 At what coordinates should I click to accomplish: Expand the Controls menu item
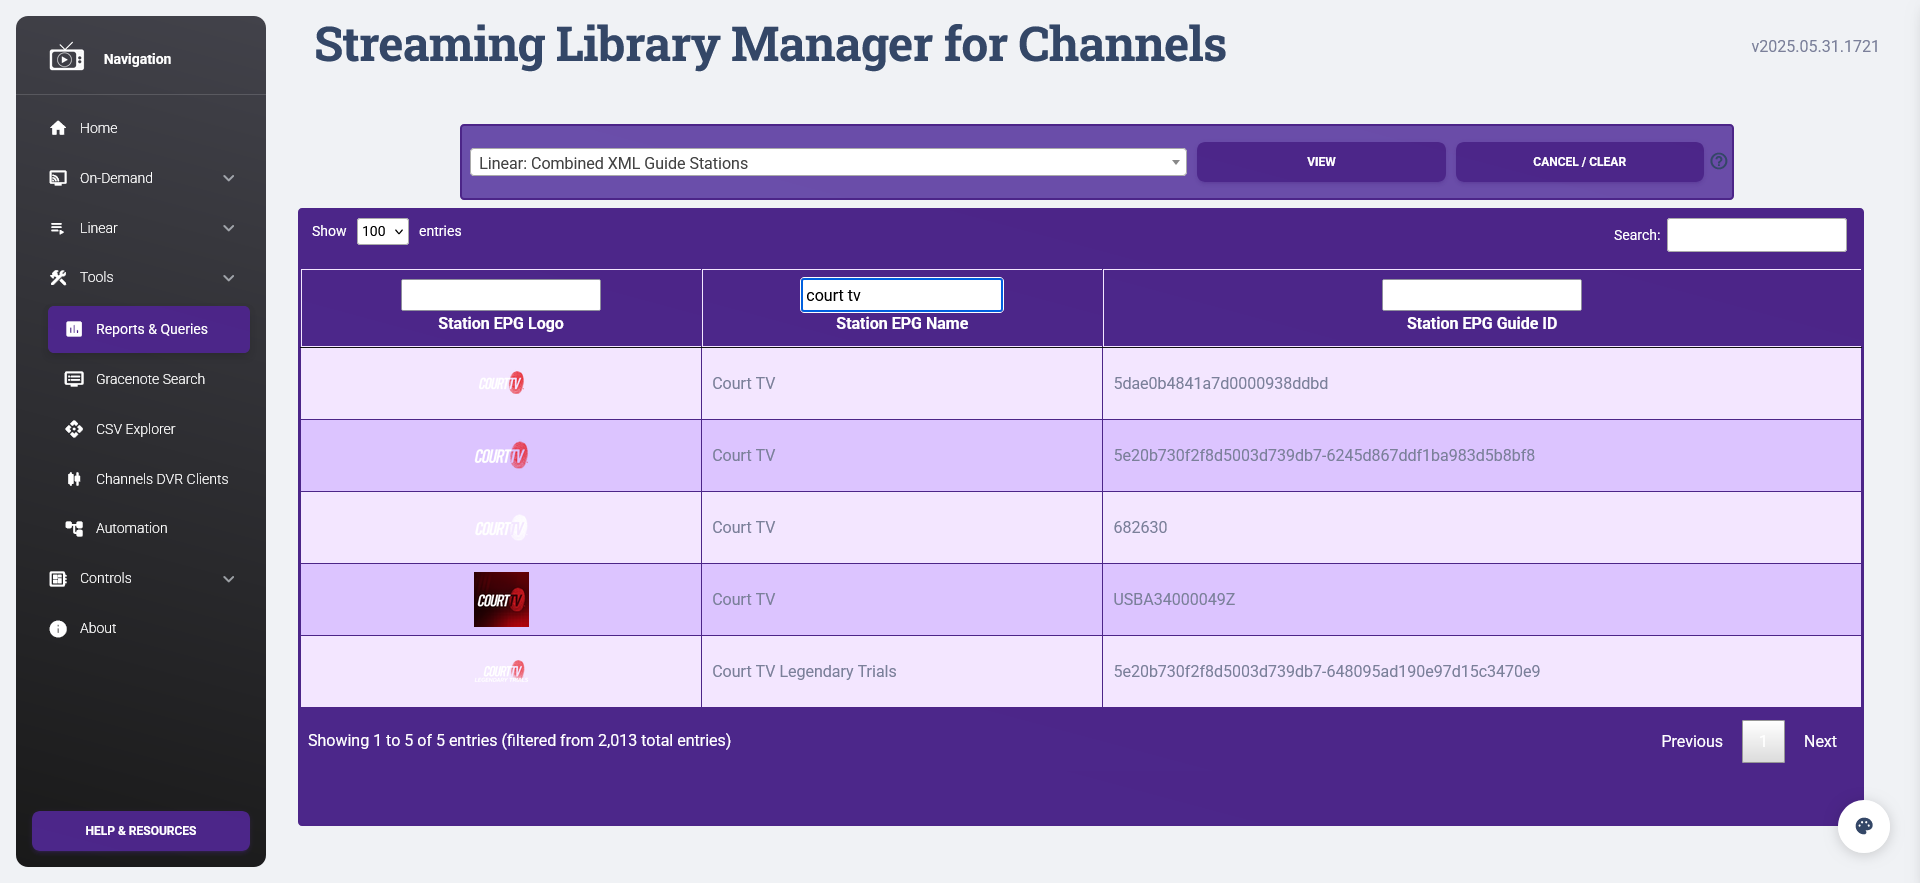pos(140,578)
